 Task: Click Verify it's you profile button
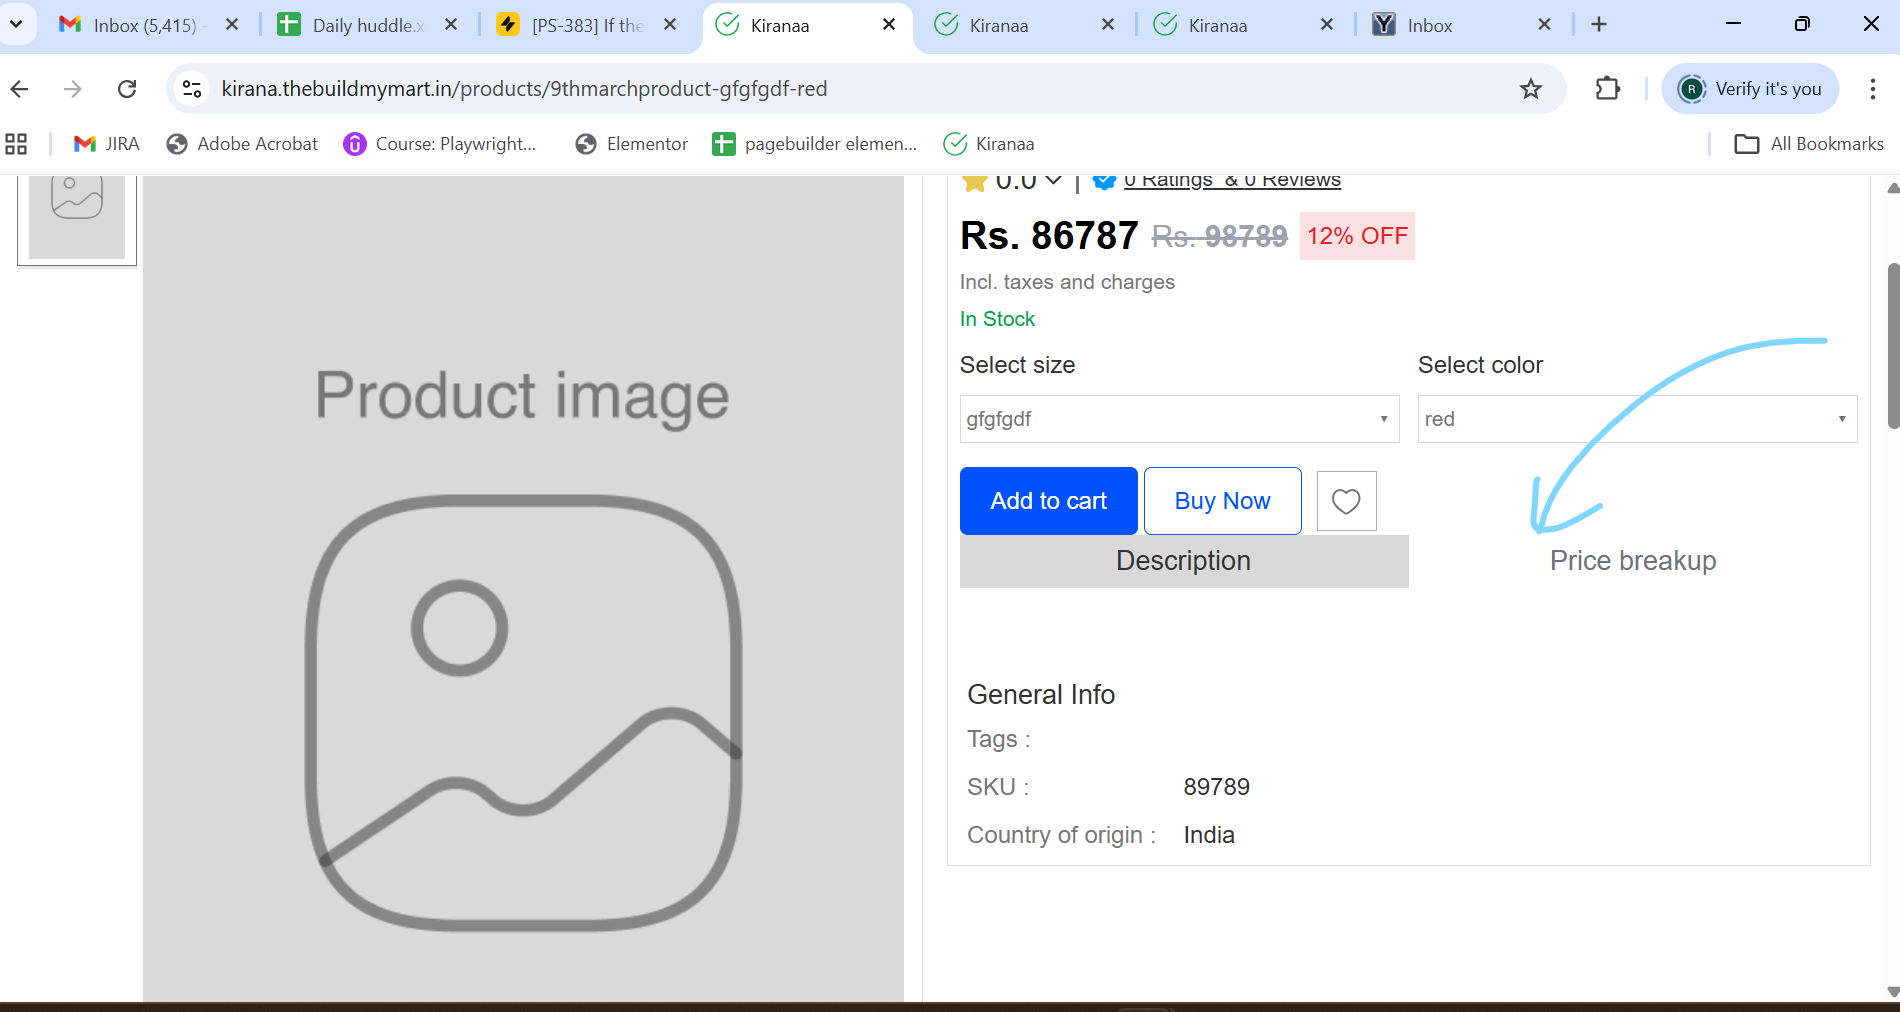(1750, 89)
